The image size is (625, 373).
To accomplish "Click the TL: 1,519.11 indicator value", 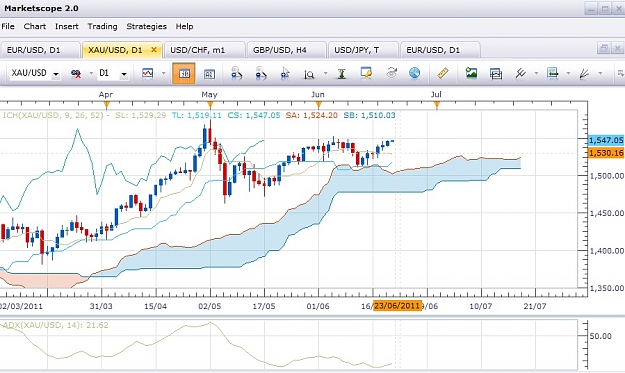I will coord(197,116).
